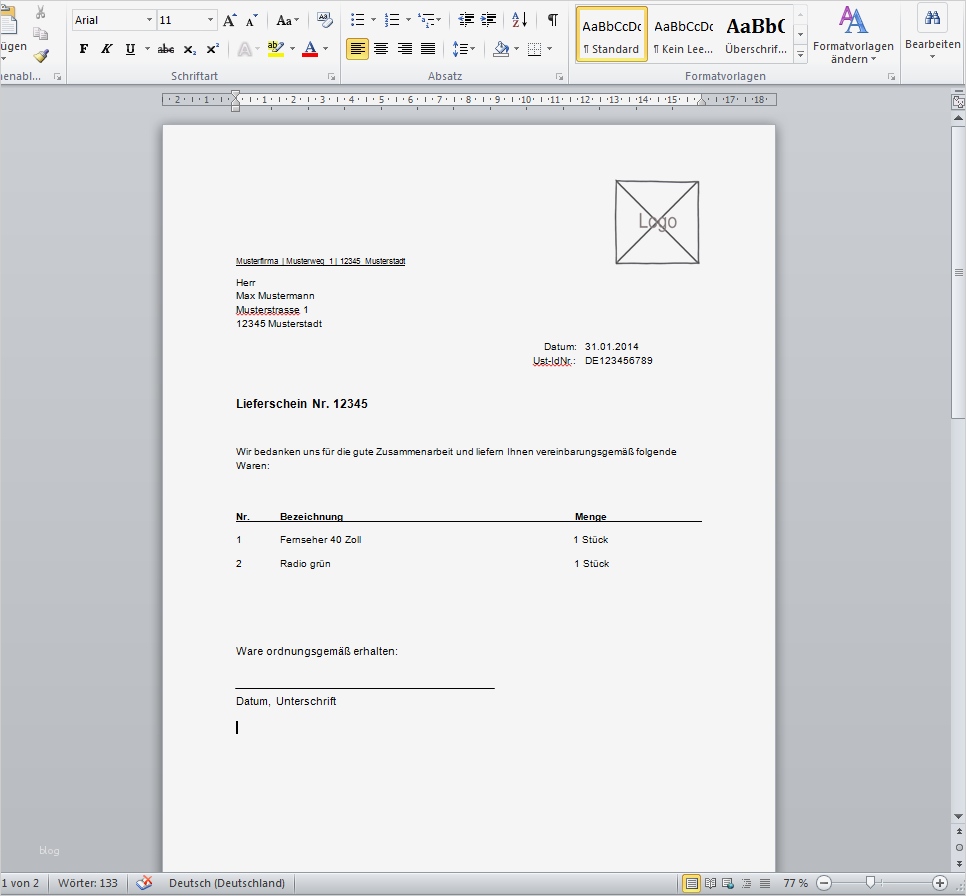Toggle bold formatting with the F icon
Image resolution: width=966 pixels, height=896 pixels.
coord(83,48)
